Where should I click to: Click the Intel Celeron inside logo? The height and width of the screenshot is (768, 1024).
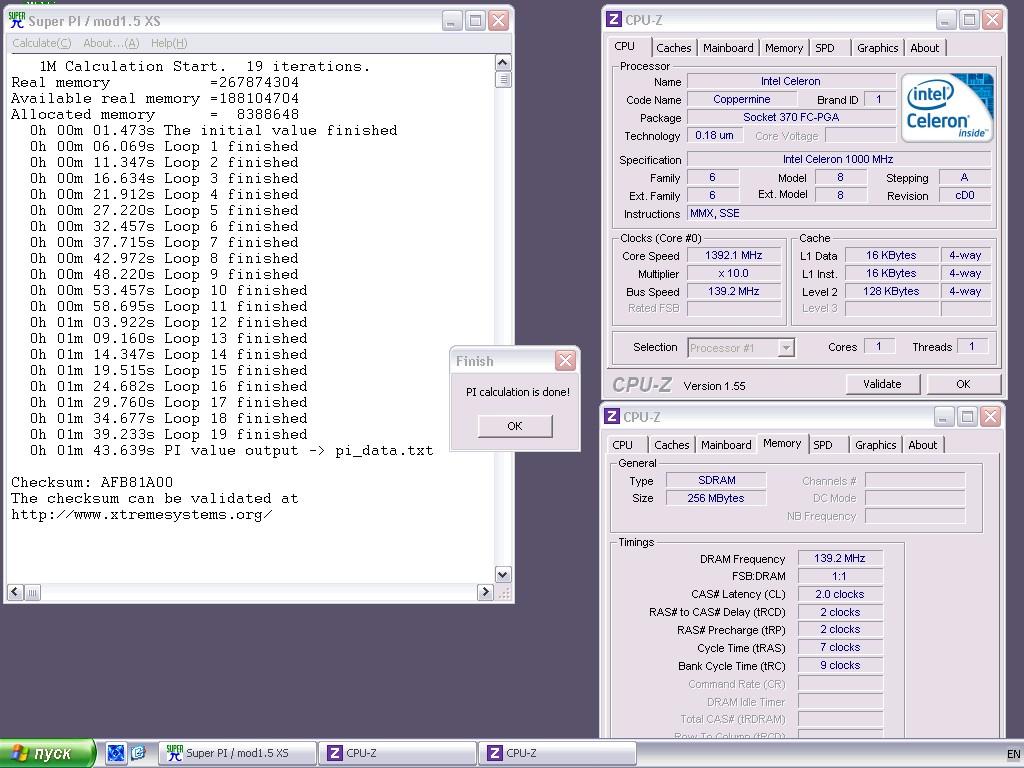coord(947,108)
